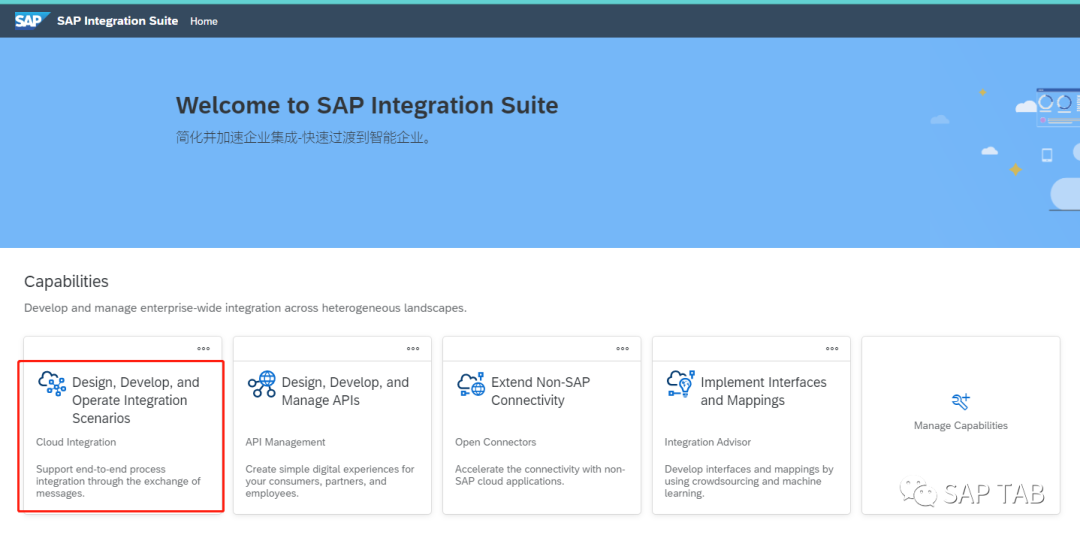Click the Manage Capabilities wrench icon
The image size is (1080, 538).
pos(961,401)
